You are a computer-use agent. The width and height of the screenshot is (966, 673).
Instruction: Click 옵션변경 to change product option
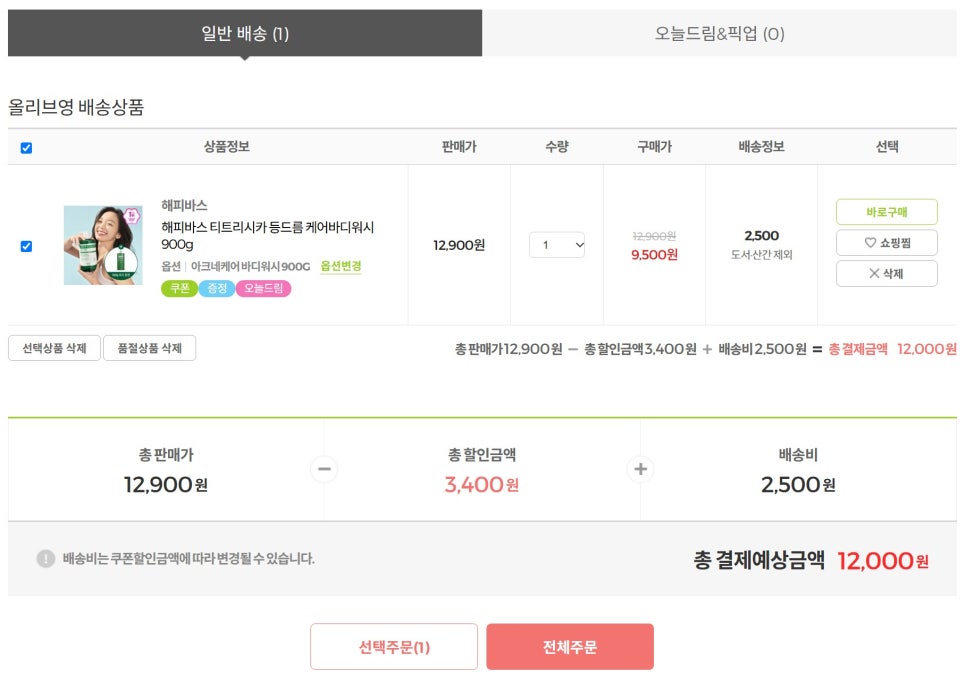point(341,266)
